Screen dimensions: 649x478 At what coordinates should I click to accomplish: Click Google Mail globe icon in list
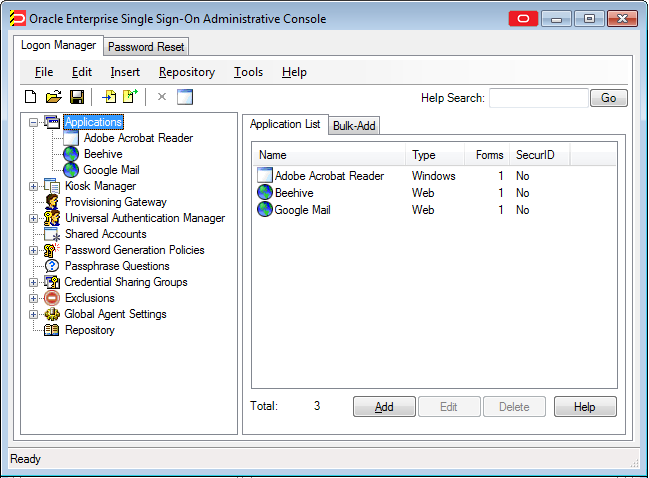264,209
